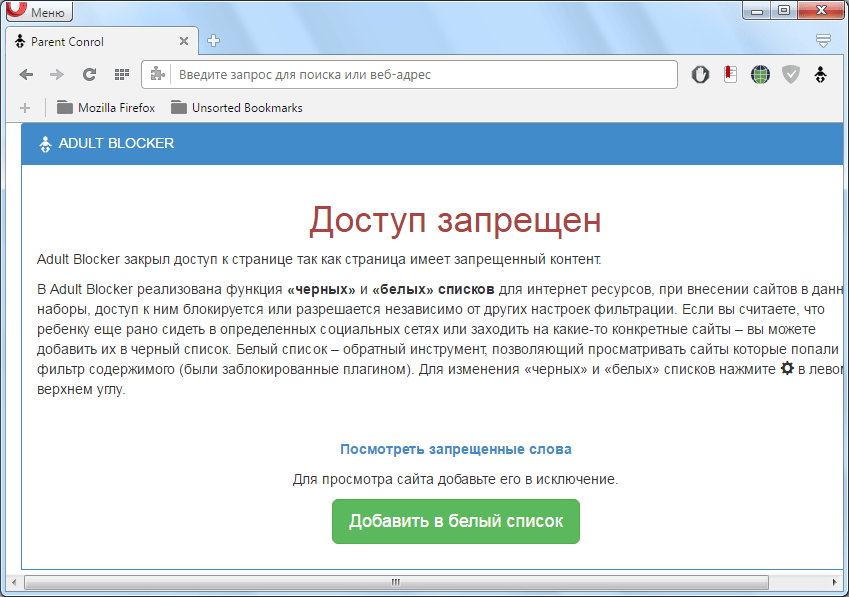Open a new tab with plus button
The height and width of the screenshot is (597, 849).
point(213,41)
